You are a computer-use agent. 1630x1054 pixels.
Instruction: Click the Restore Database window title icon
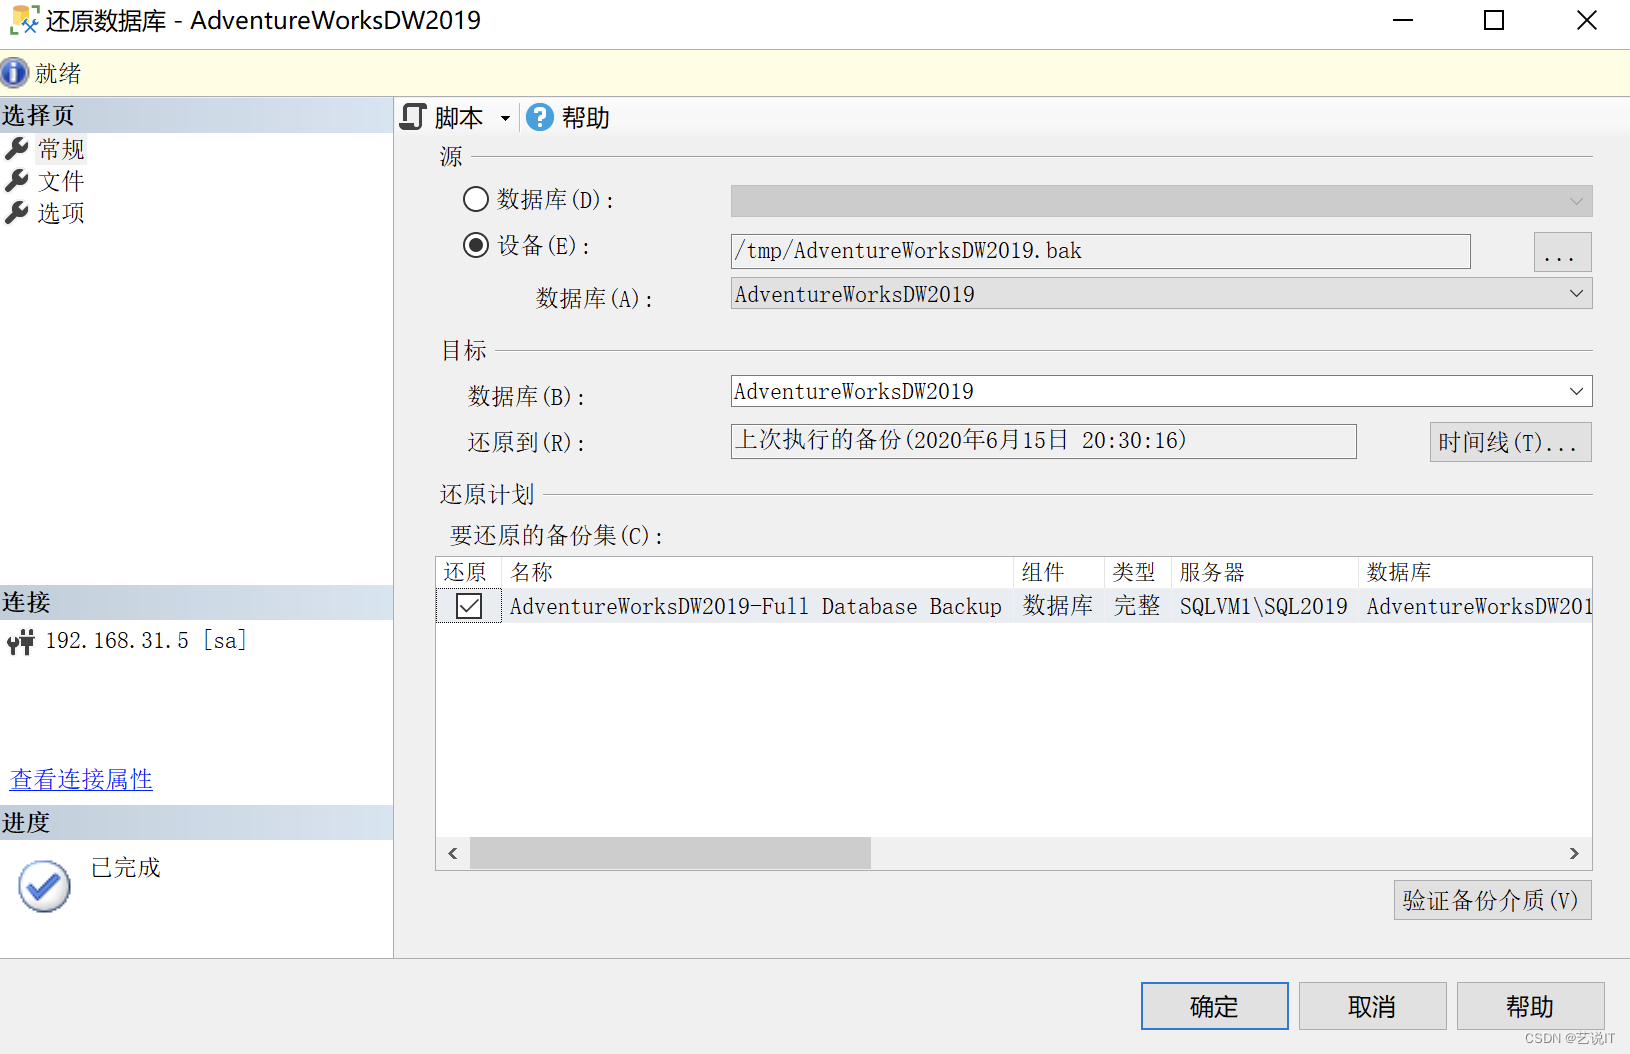pos(25,20)
